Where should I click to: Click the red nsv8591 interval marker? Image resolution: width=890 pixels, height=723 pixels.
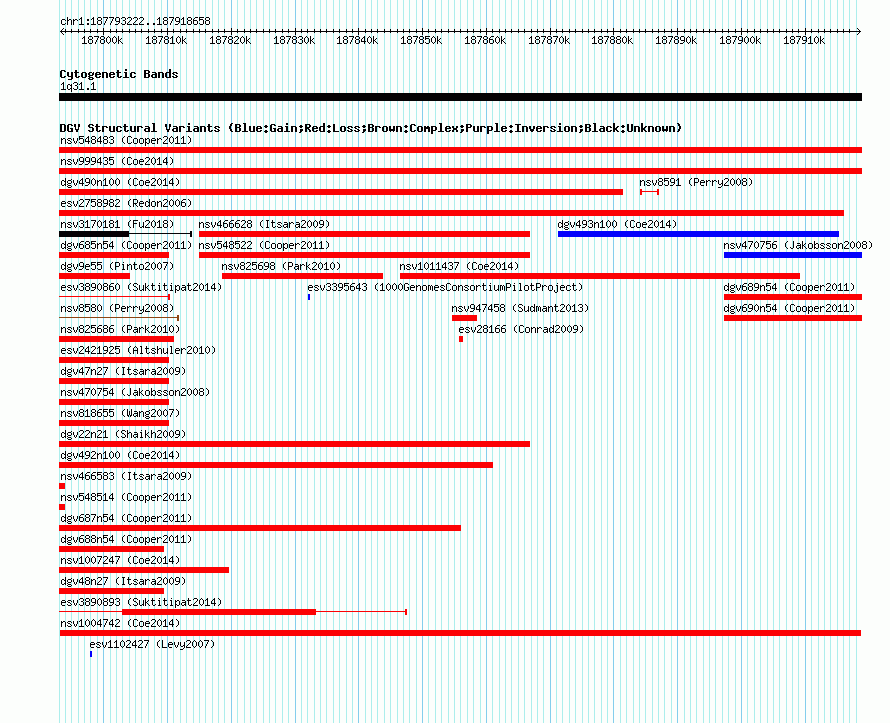(649, 192)
